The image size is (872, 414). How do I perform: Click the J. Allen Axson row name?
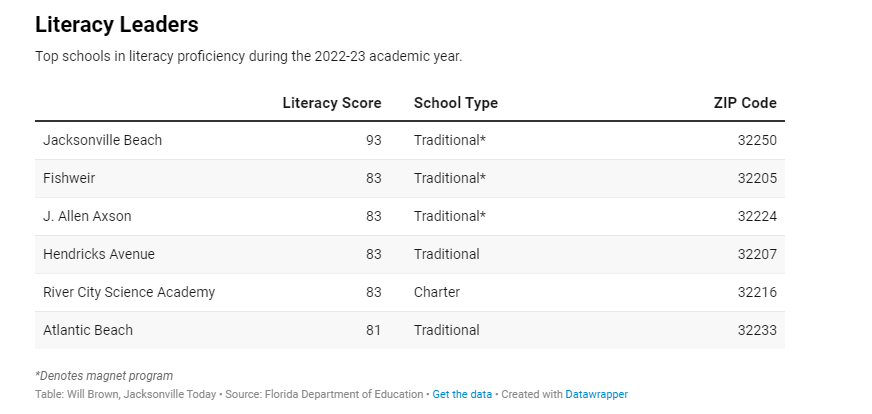pyautogui.click(x=87, y=216)
